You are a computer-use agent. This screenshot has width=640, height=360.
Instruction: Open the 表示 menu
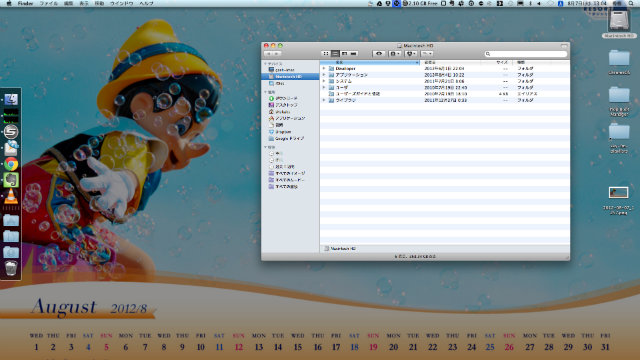84,3
